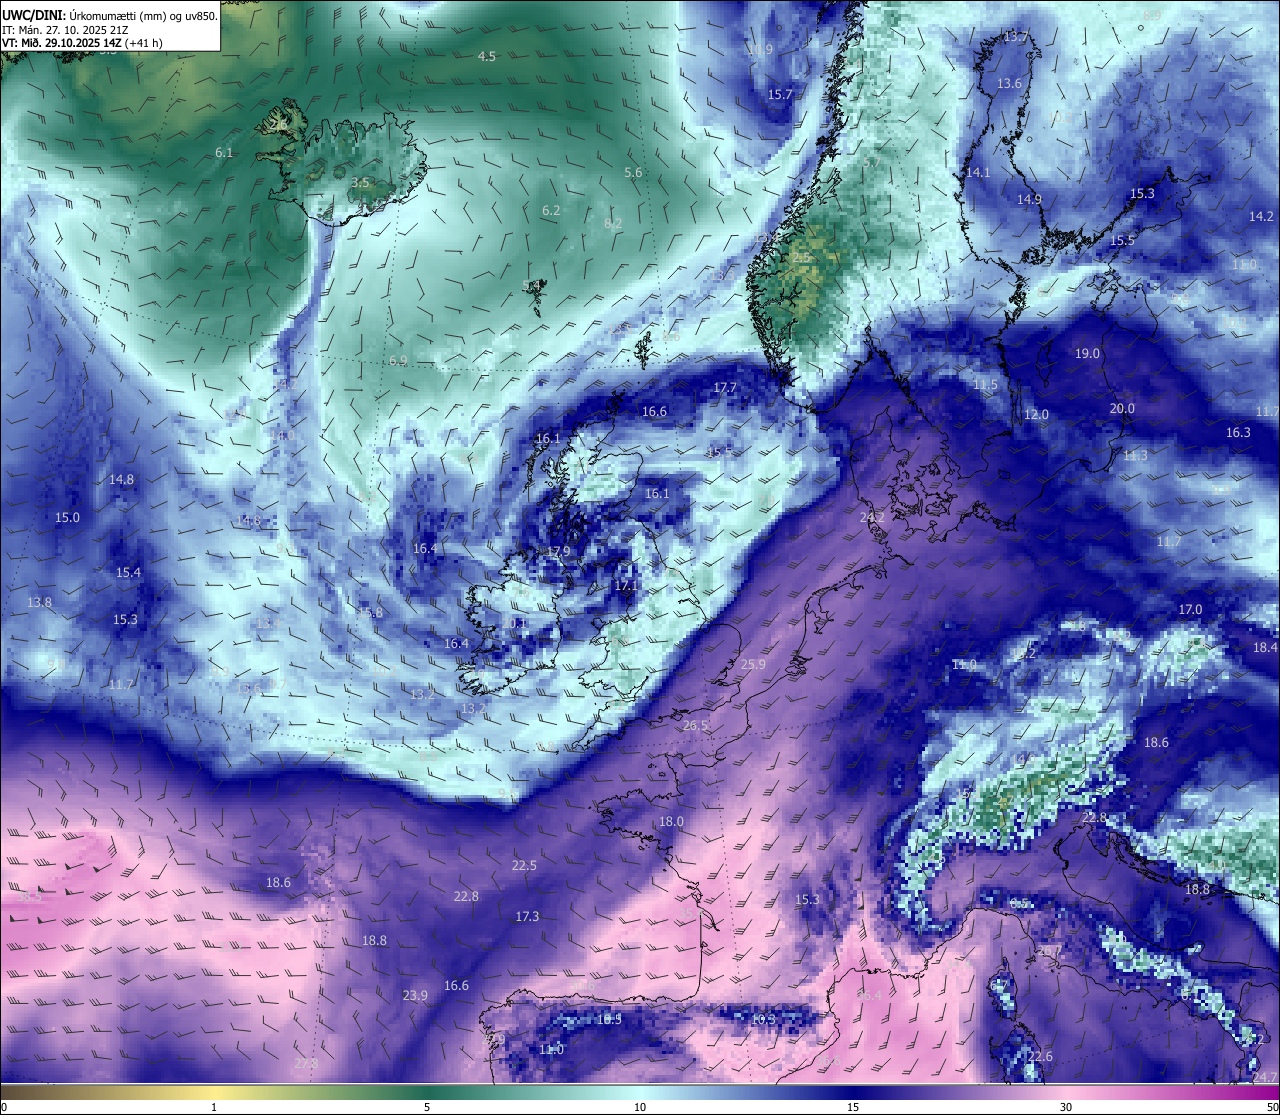Click the '17.3' value on the map
1280x1115 pixels.
[x=527, y=917]
